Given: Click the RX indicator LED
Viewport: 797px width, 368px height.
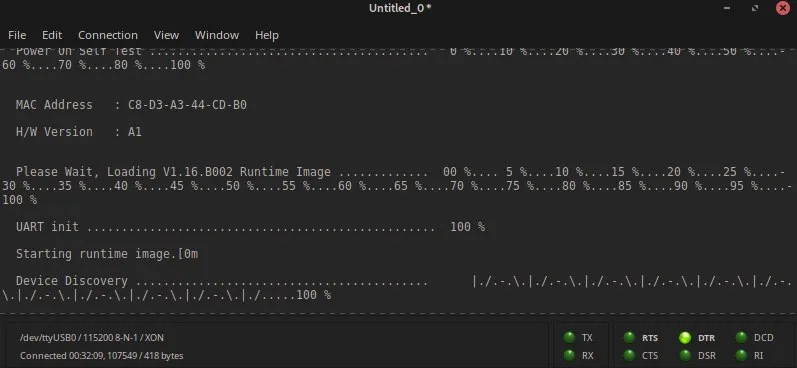Looking at the screenshot, I should tap(569, 355).
